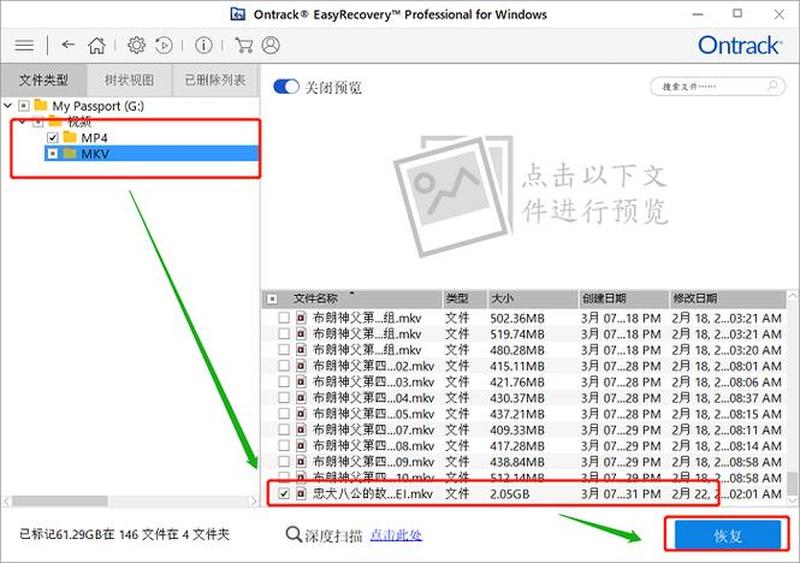Click file icon of the 519.74MB row

click(301, 334)
